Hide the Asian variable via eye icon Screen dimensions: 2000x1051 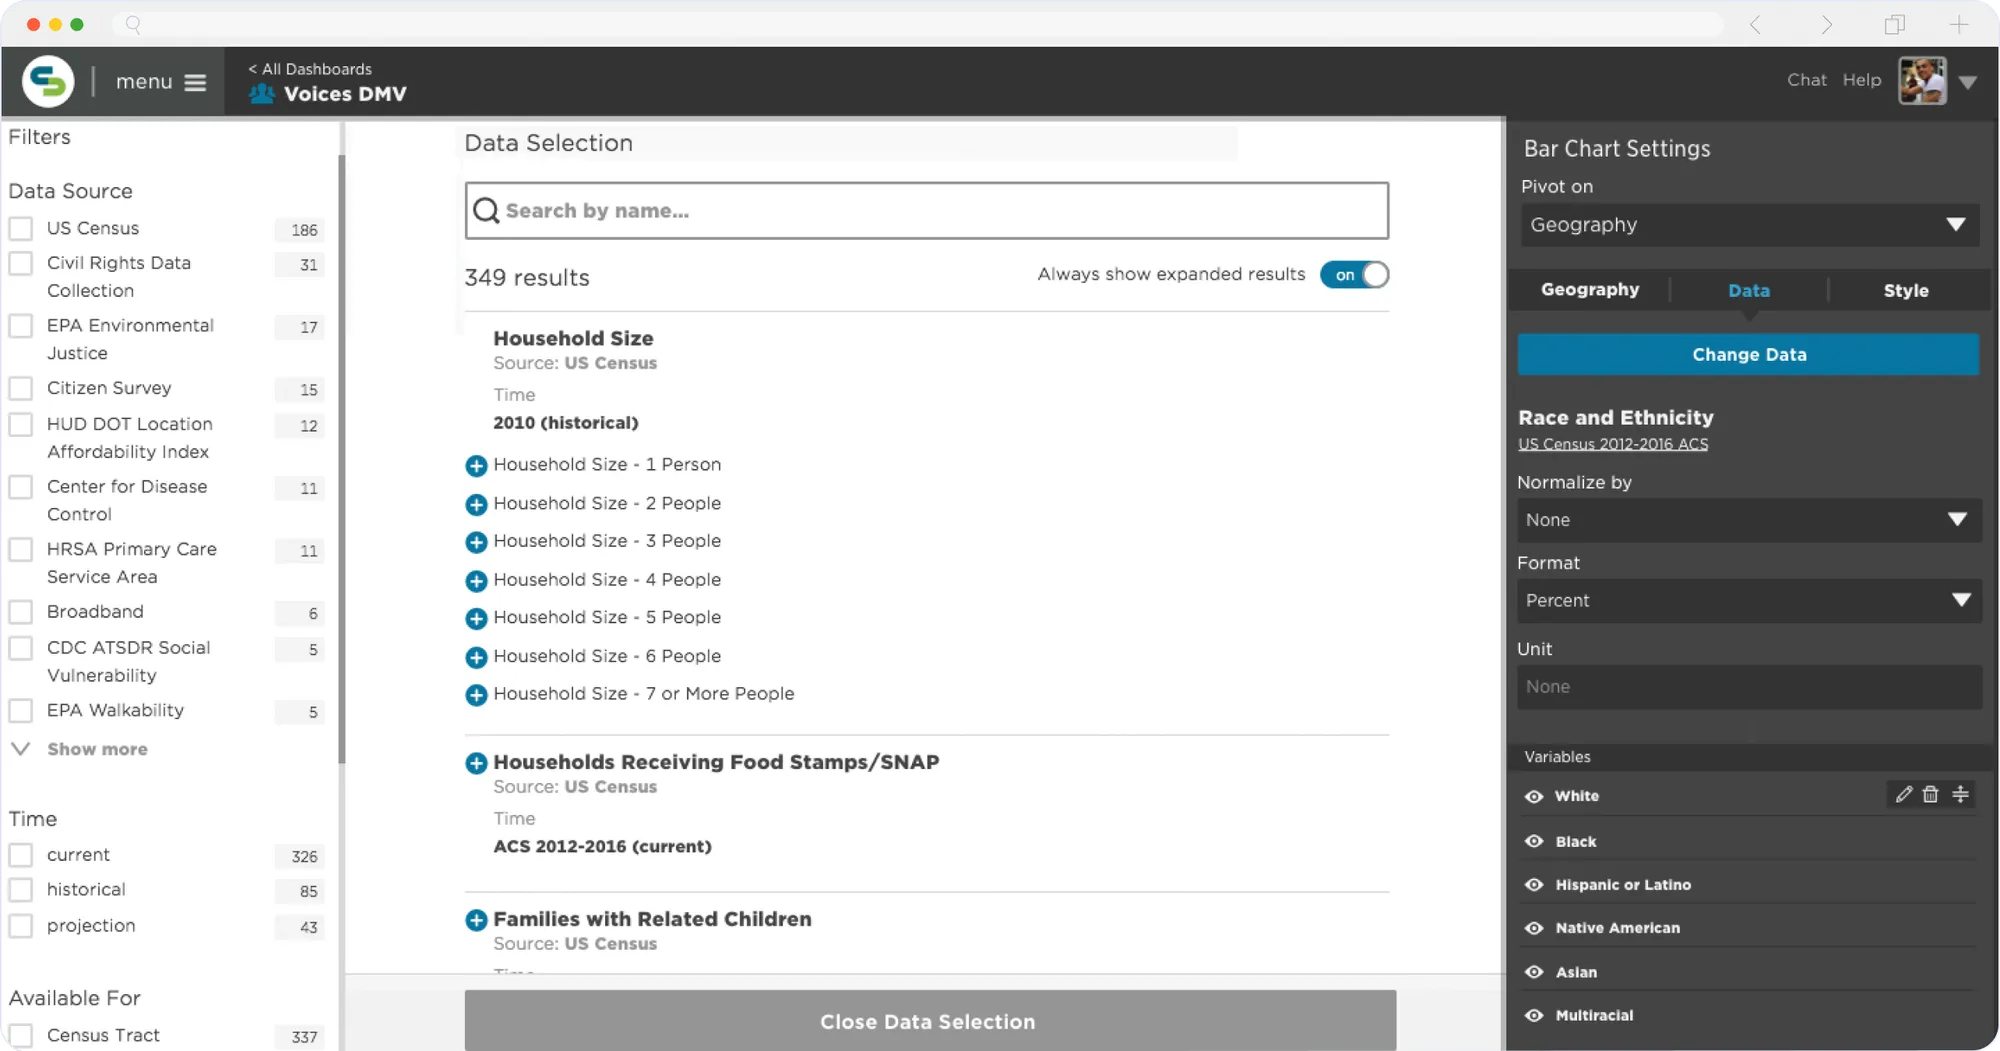click(x=1534, y=972)
